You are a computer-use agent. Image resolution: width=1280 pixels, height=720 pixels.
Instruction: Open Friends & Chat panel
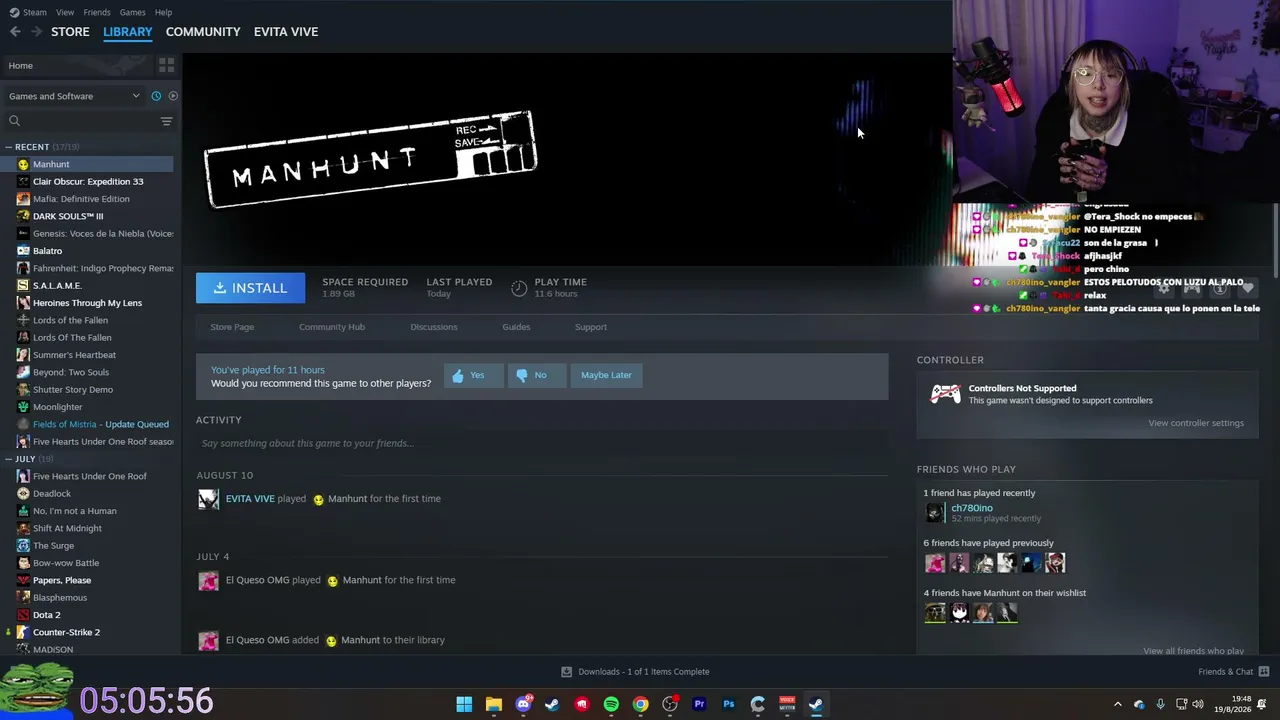click(x=1233, y=672)
